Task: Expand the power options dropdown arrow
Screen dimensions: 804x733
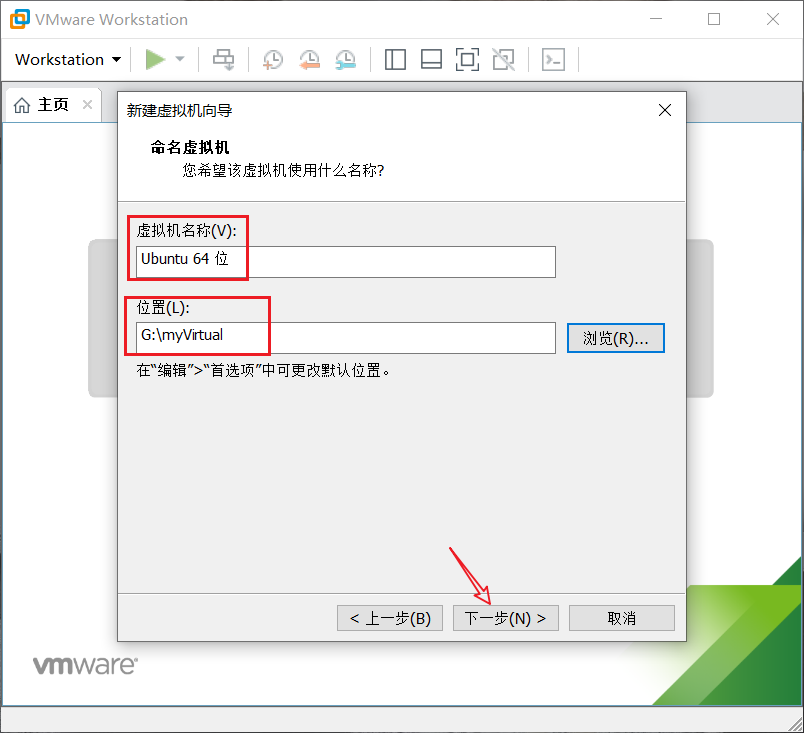Action: [x=180, y=59]
